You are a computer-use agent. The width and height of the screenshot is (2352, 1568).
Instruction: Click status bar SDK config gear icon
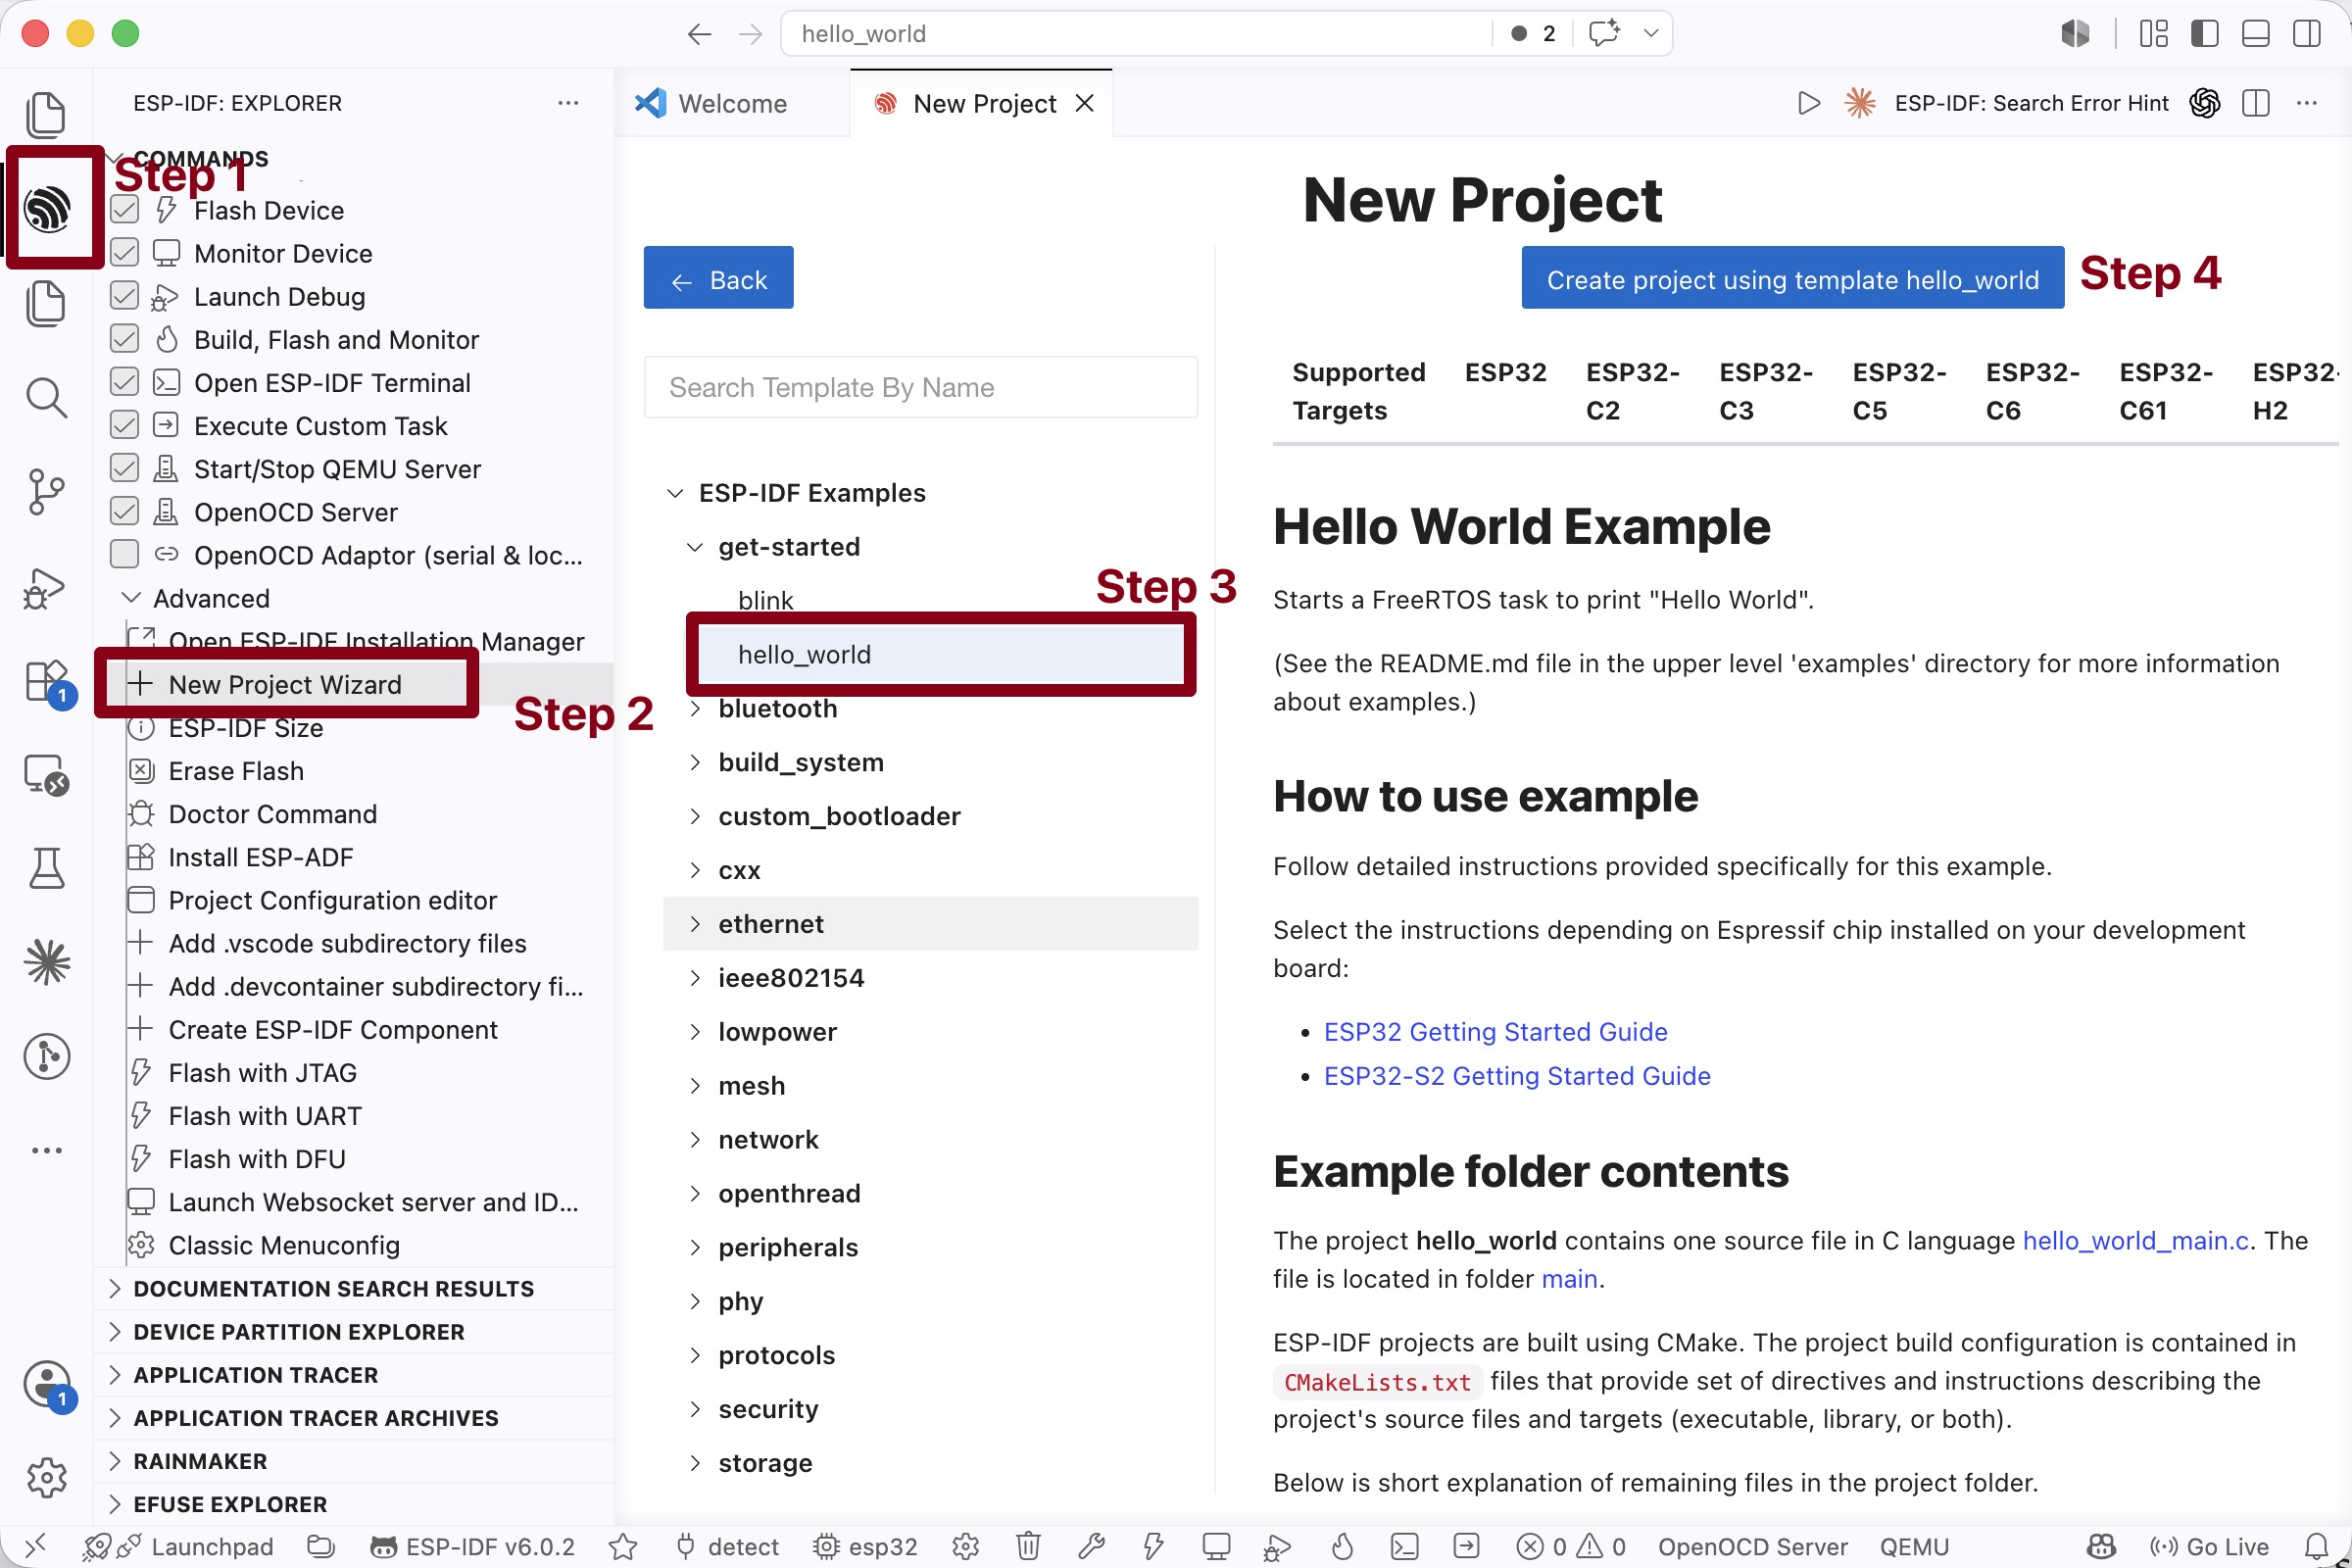[965, 1546]
